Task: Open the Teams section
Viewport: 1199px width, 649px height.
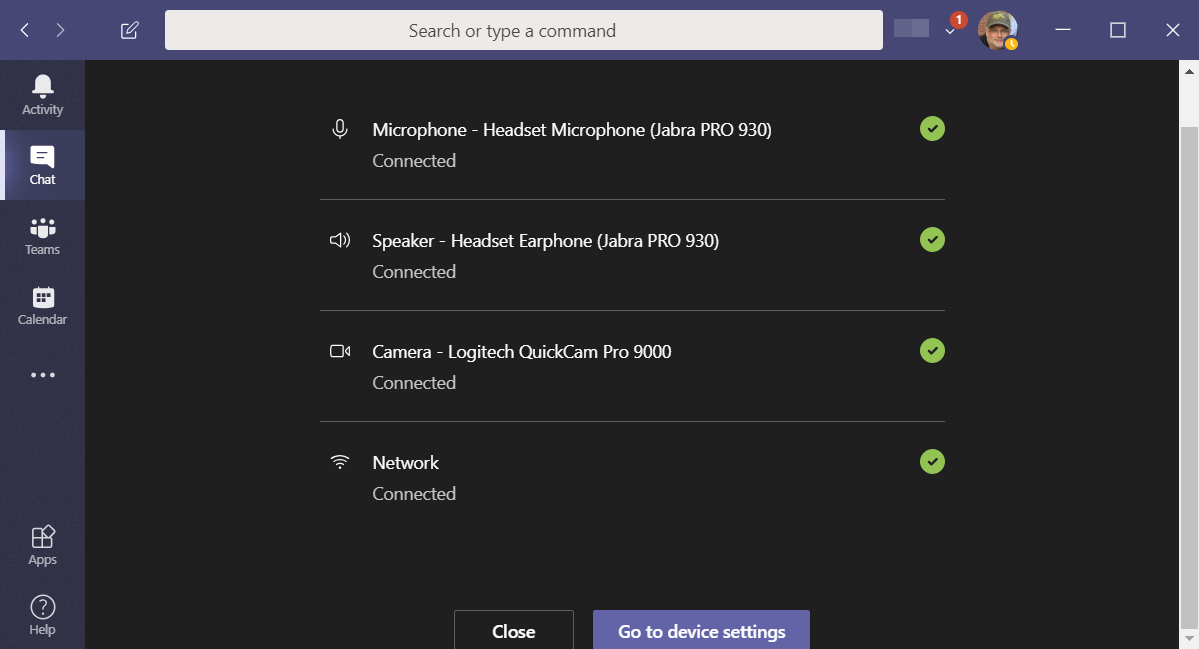Action: (42, 234)
